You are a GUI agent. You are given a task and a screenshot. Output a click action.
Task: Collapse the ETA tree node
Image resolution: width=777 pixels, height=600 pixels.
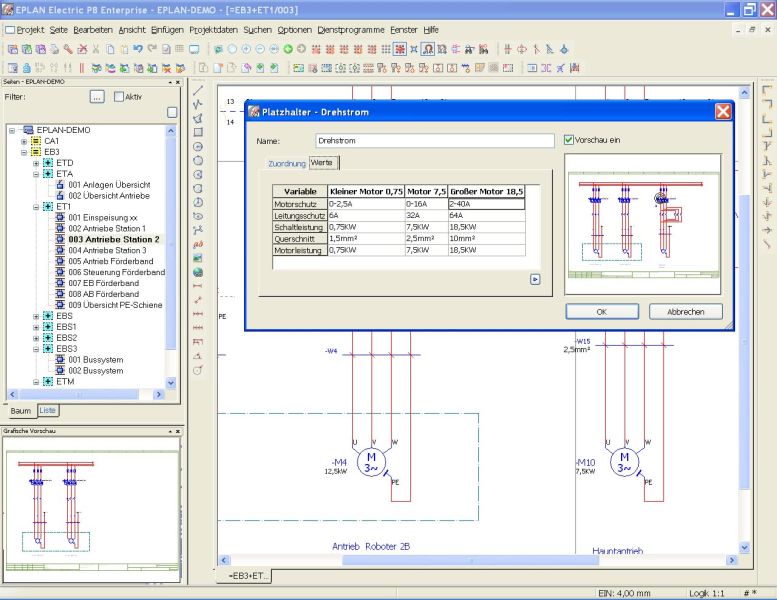coord(36,174)
